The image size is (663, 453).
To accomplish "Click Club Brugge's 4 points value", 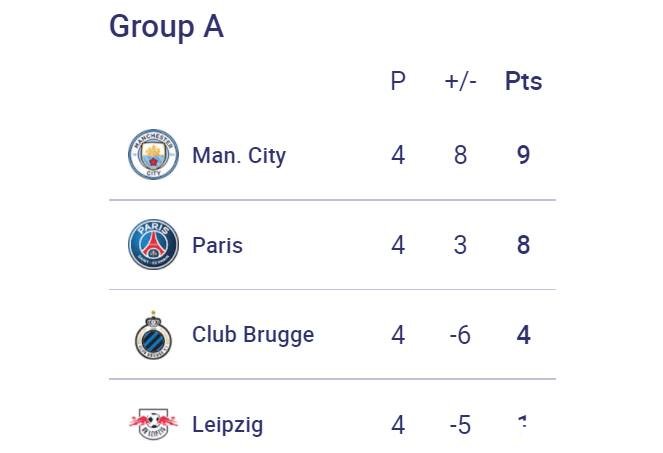I will 523,335.
